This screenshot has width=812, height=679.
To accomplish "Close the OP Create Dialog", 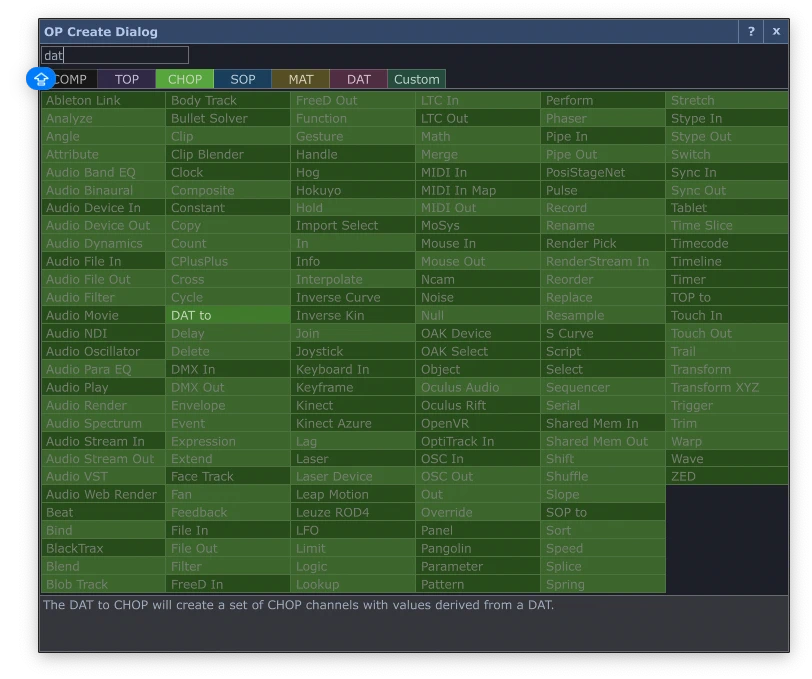I will [776, 32].
